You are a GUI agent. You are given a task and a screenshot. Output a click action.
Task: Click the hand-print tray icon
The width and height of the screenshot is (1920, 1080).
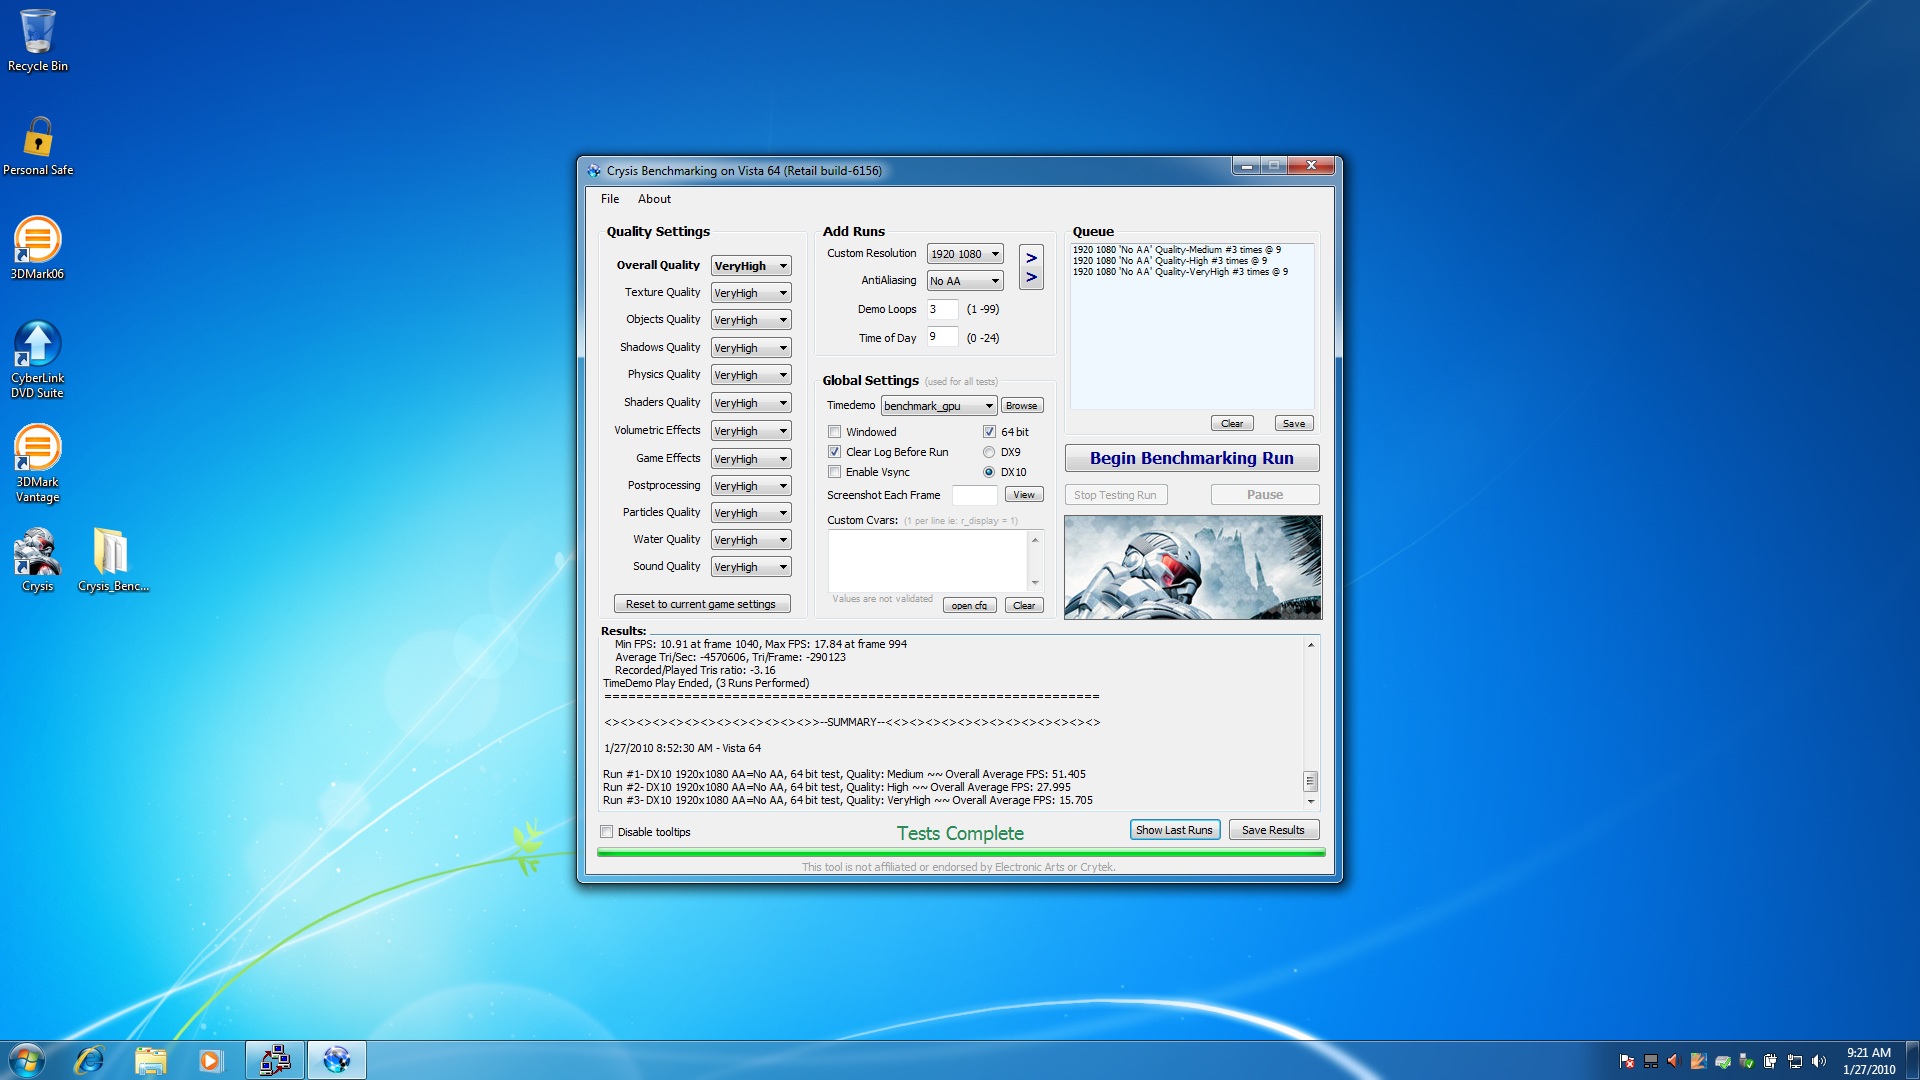tap(1698, 1061)
